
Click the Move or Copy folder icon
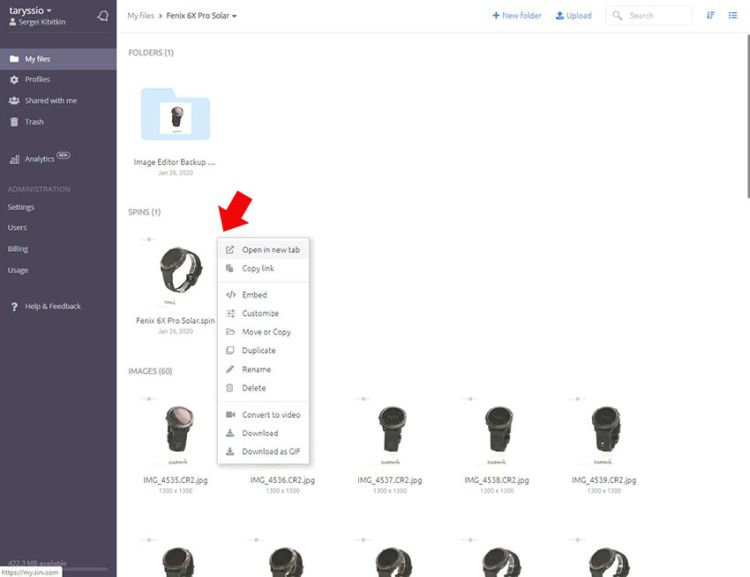(x=230, y=332)
